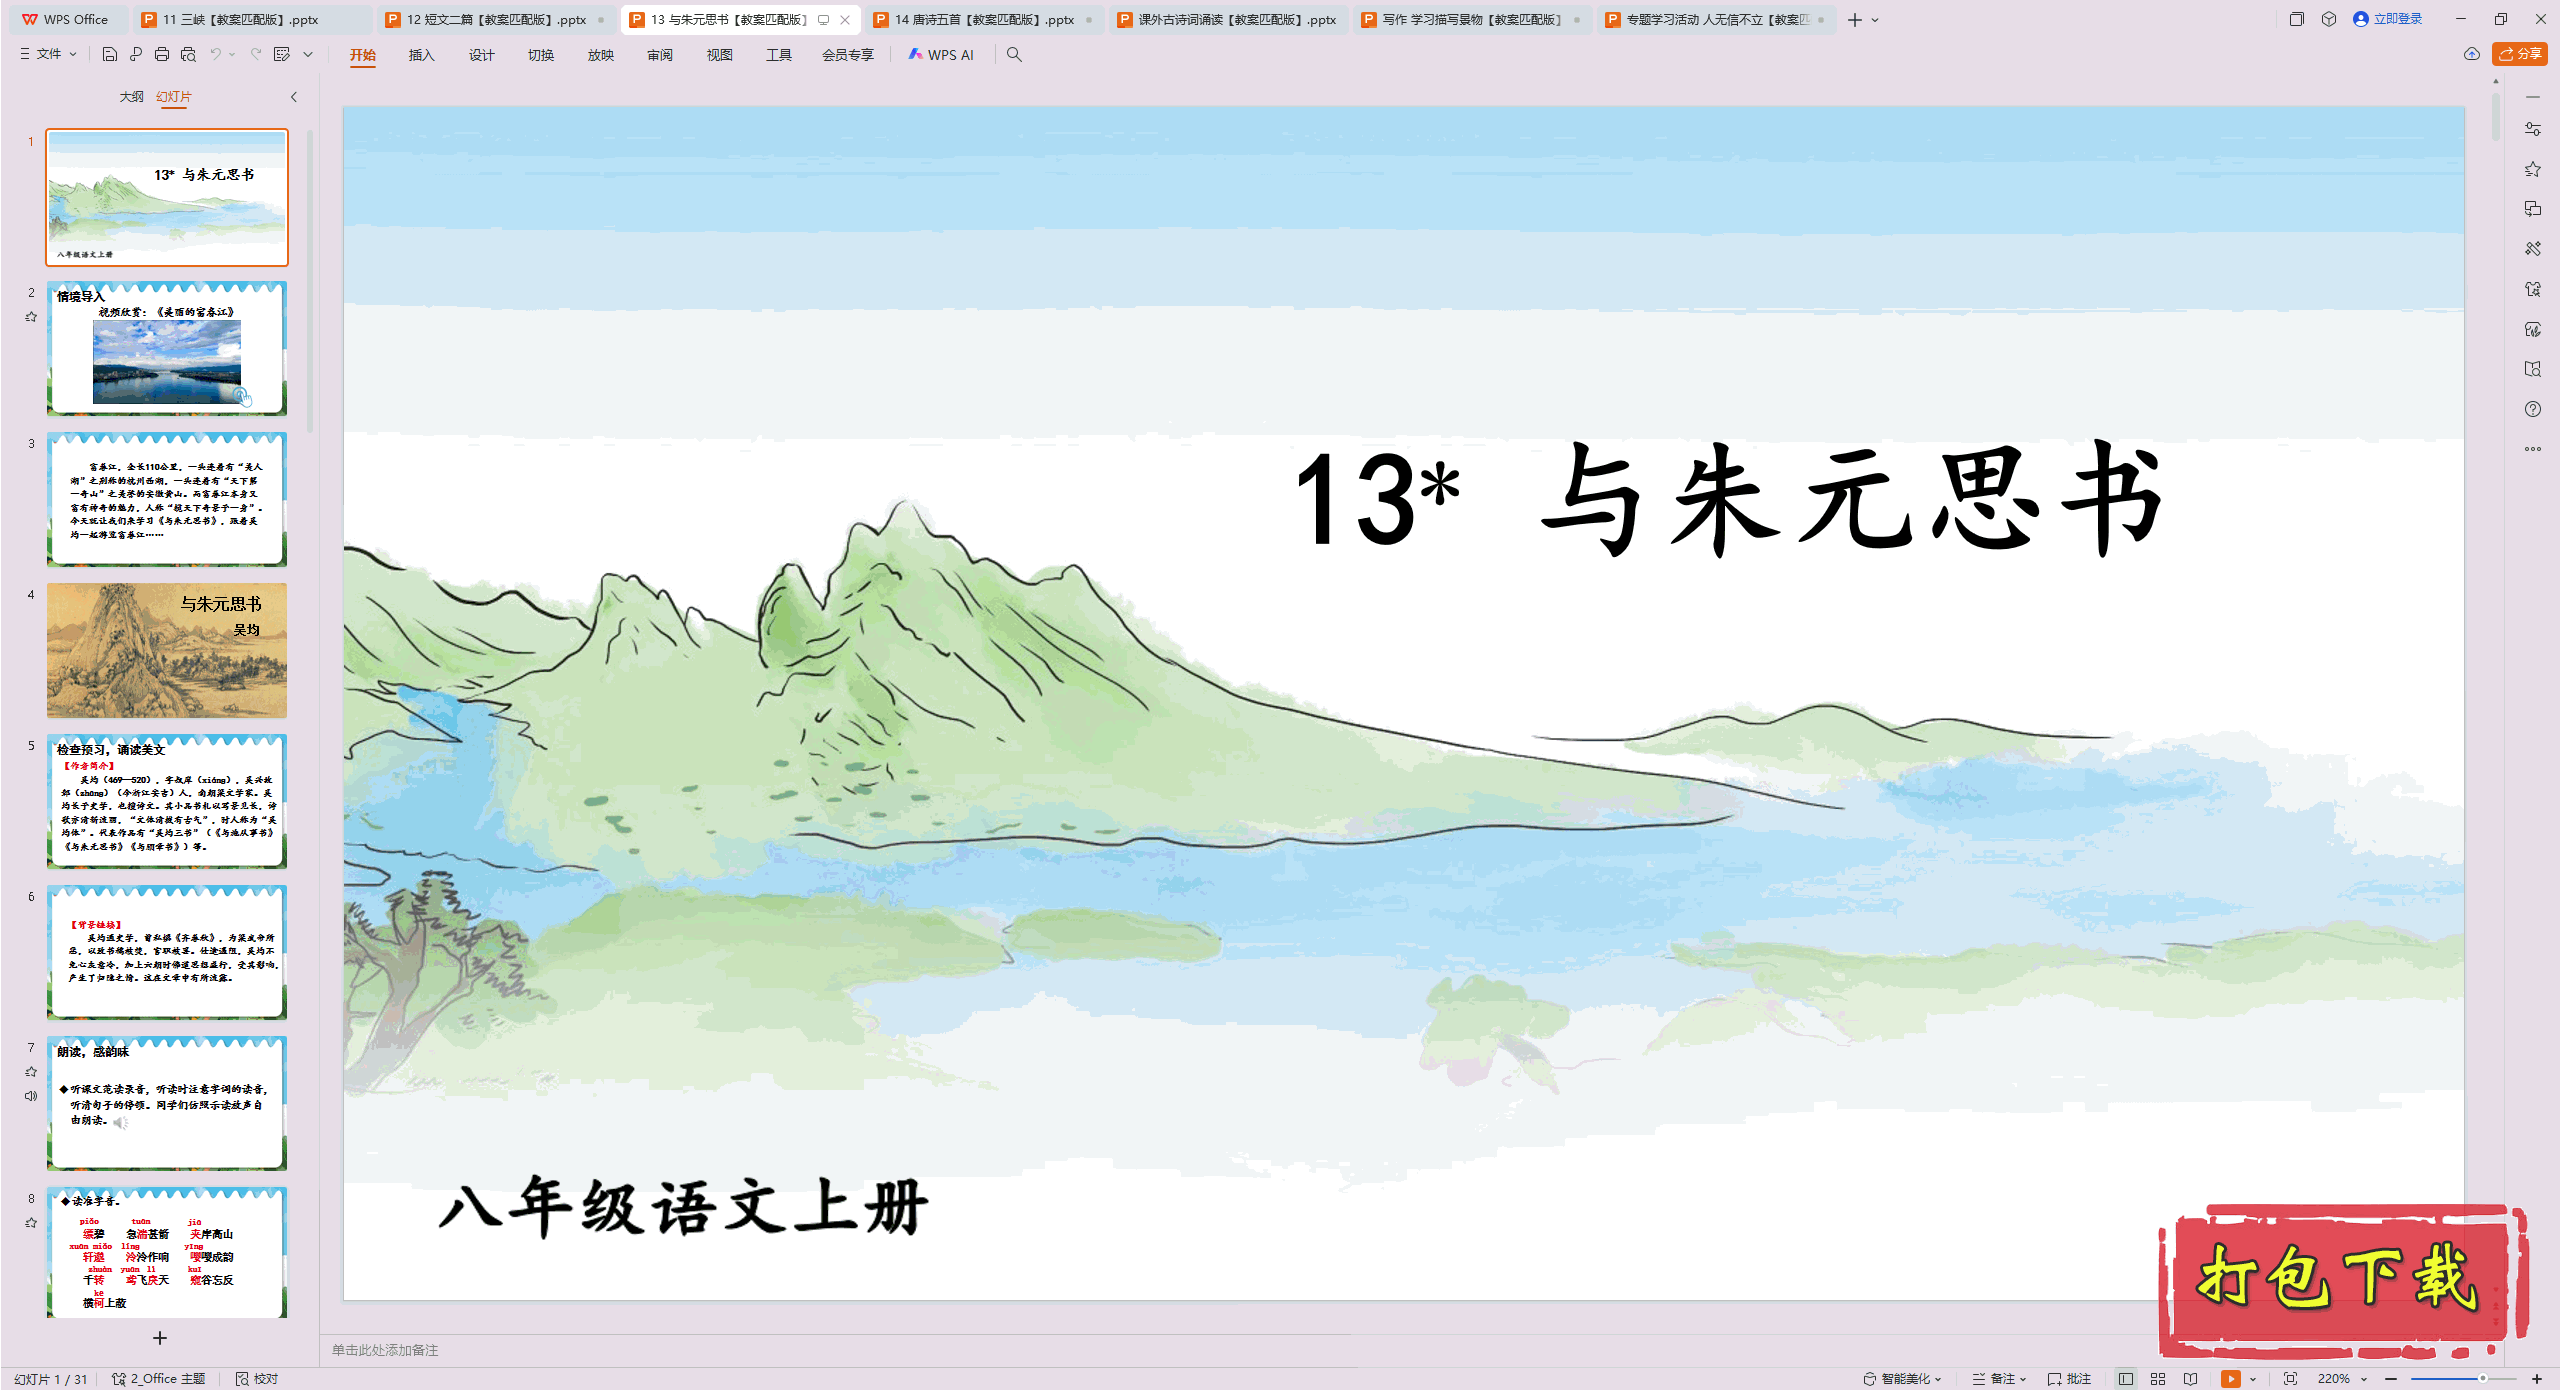Start slideshow with orange play button
The height and width of the screenshot is (1390, 2560).
click(2230, 1378)
